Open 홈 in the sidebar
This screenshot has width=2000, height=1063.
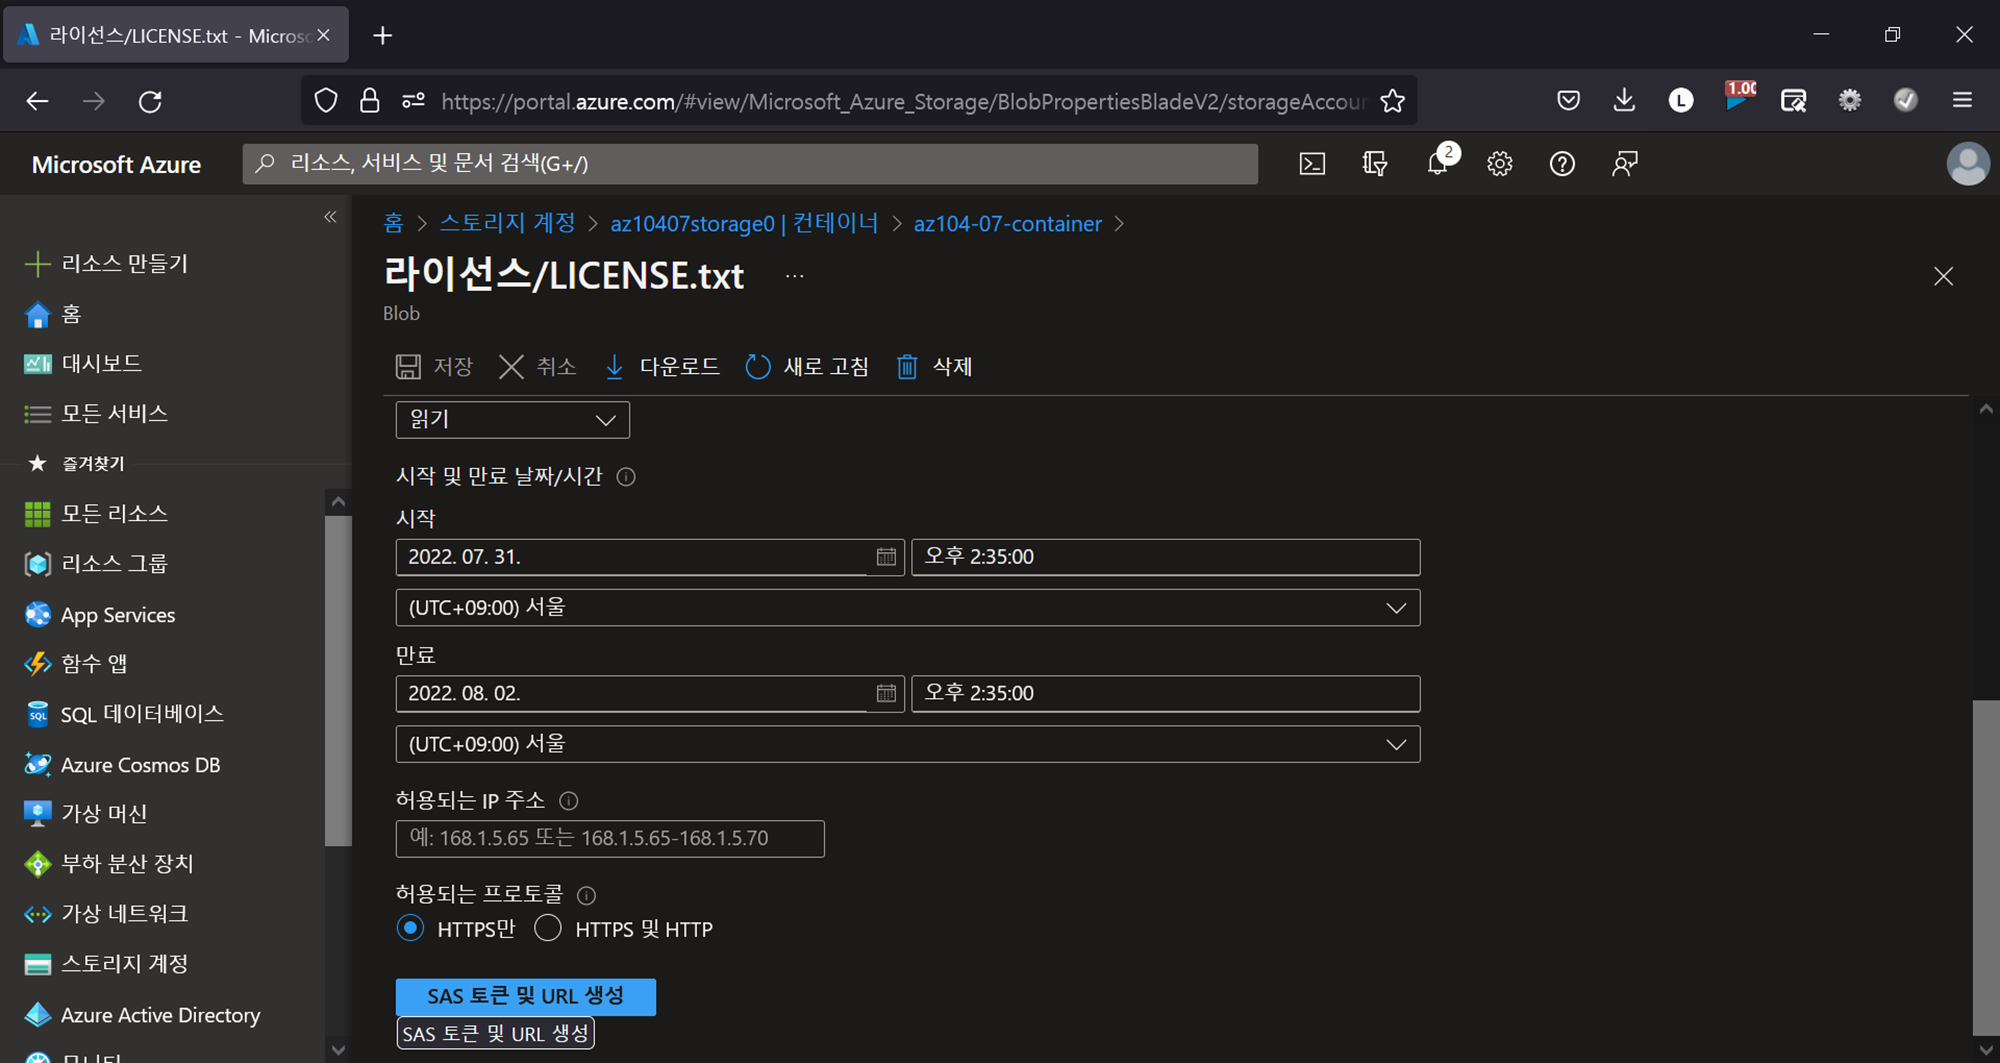pos(52,315)
